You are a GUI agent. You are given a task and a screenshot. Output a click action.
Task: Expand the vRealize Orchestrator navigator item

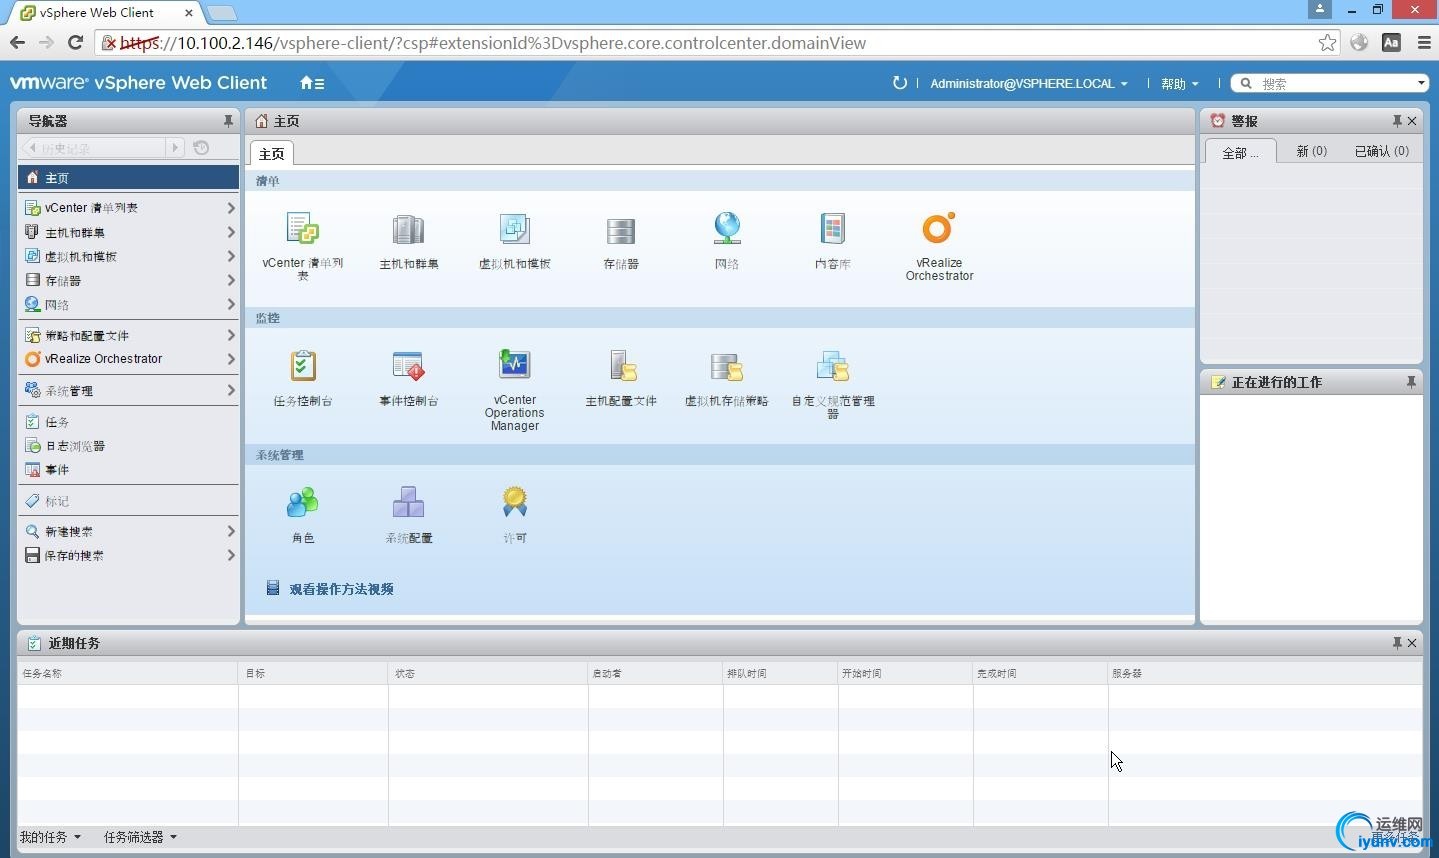pyautogui.click(x=231, y=359)
